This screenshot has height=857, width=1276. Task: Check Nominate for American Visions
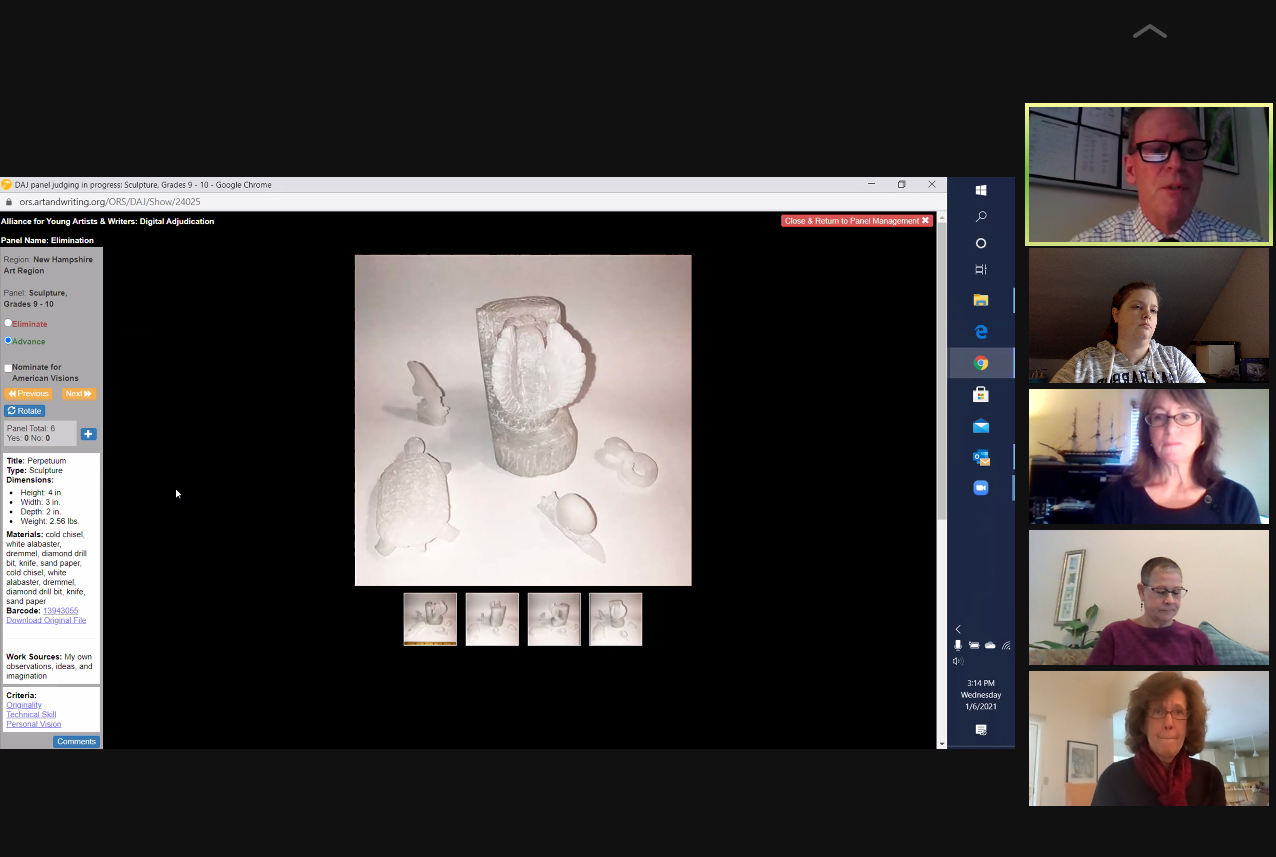pyautogui.click(x=9, y=368)
